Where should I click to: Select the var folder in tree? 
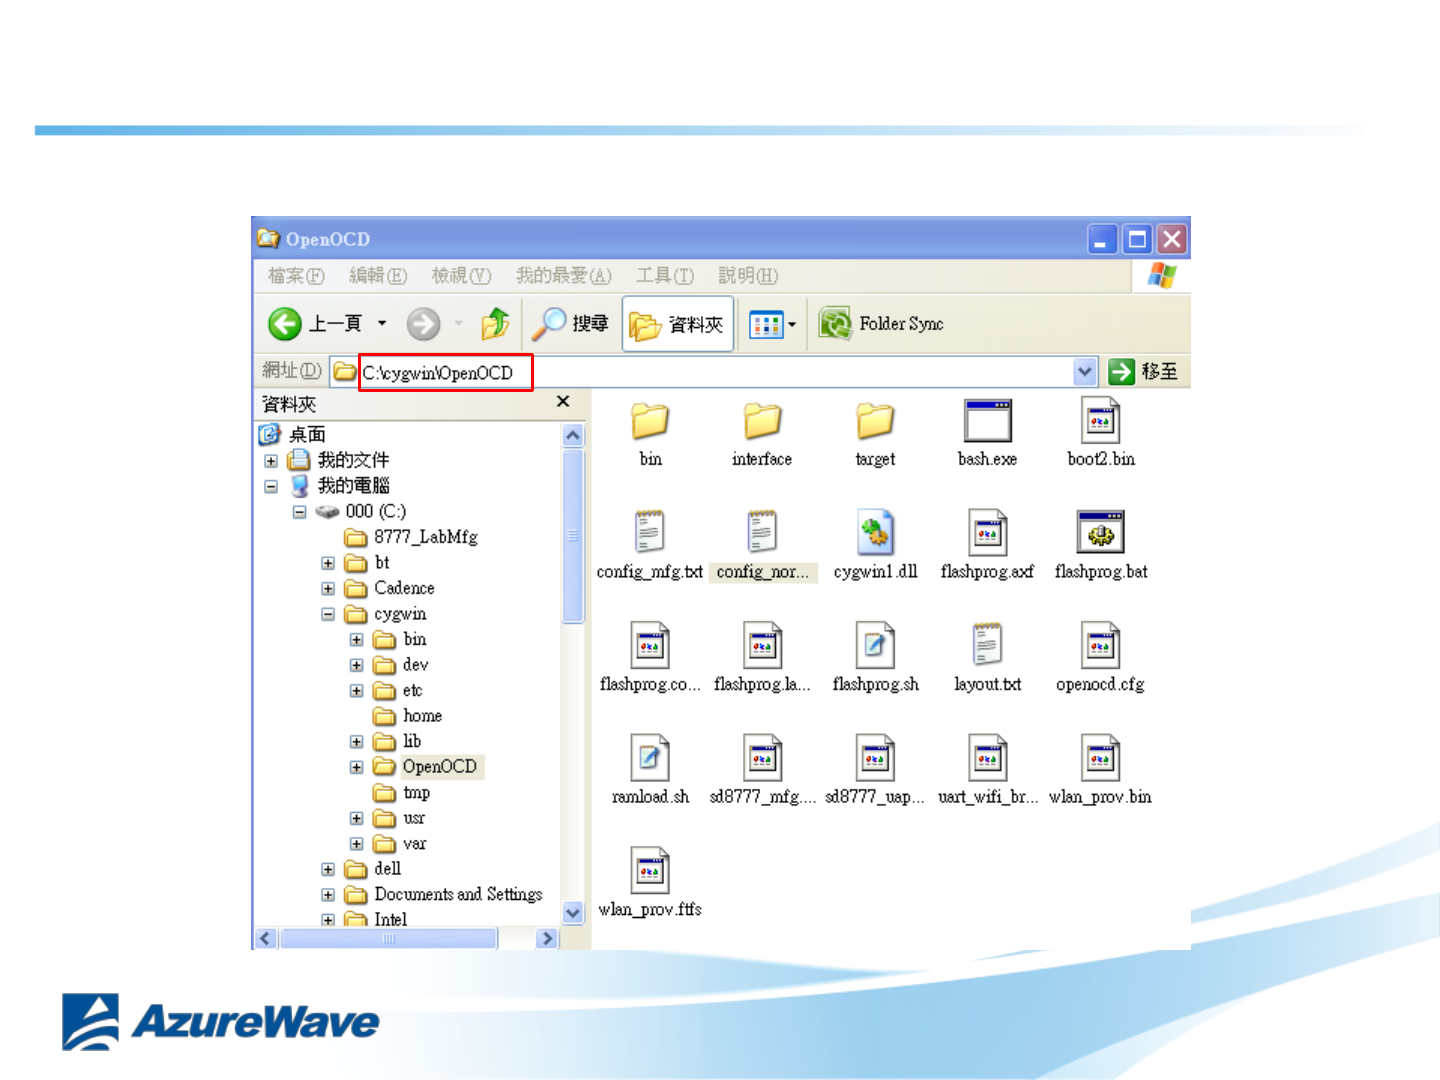point(400,844)
